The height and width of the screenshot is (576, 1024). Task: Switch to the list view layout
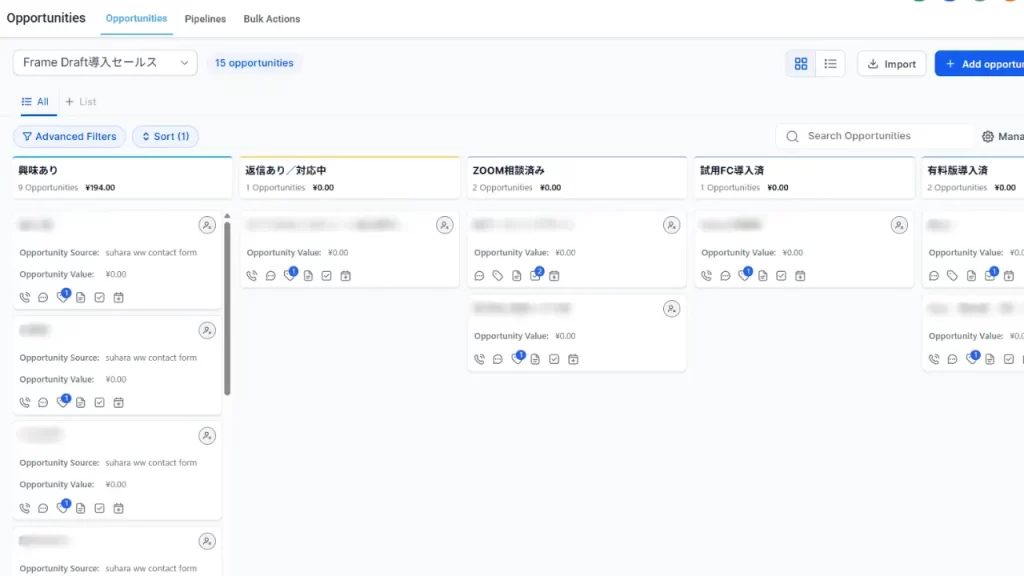click(830, 64)
